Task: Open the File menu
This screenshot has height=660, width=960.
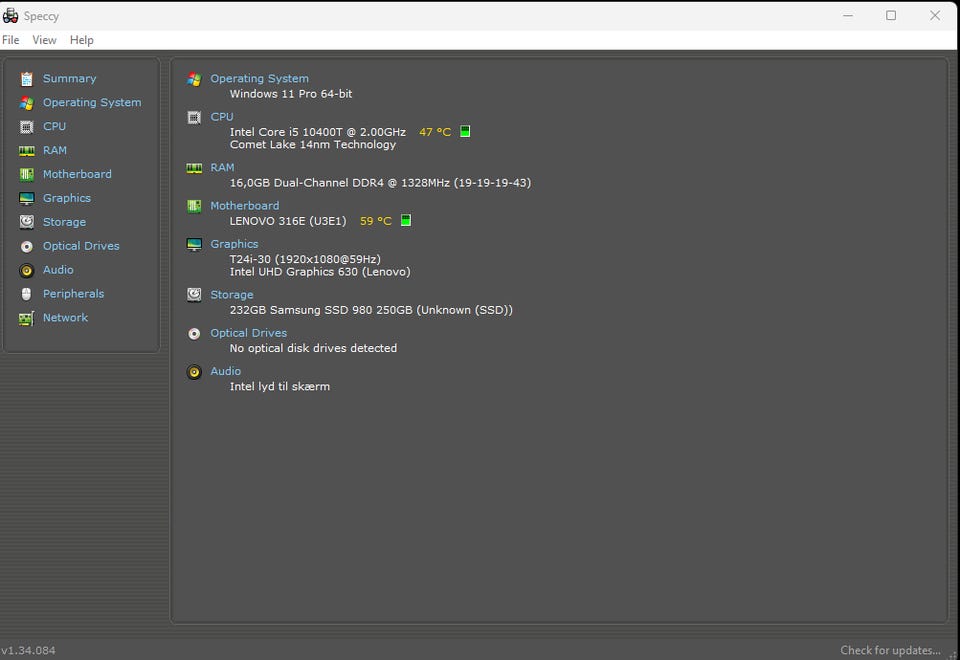Action: tap(10, 40)
